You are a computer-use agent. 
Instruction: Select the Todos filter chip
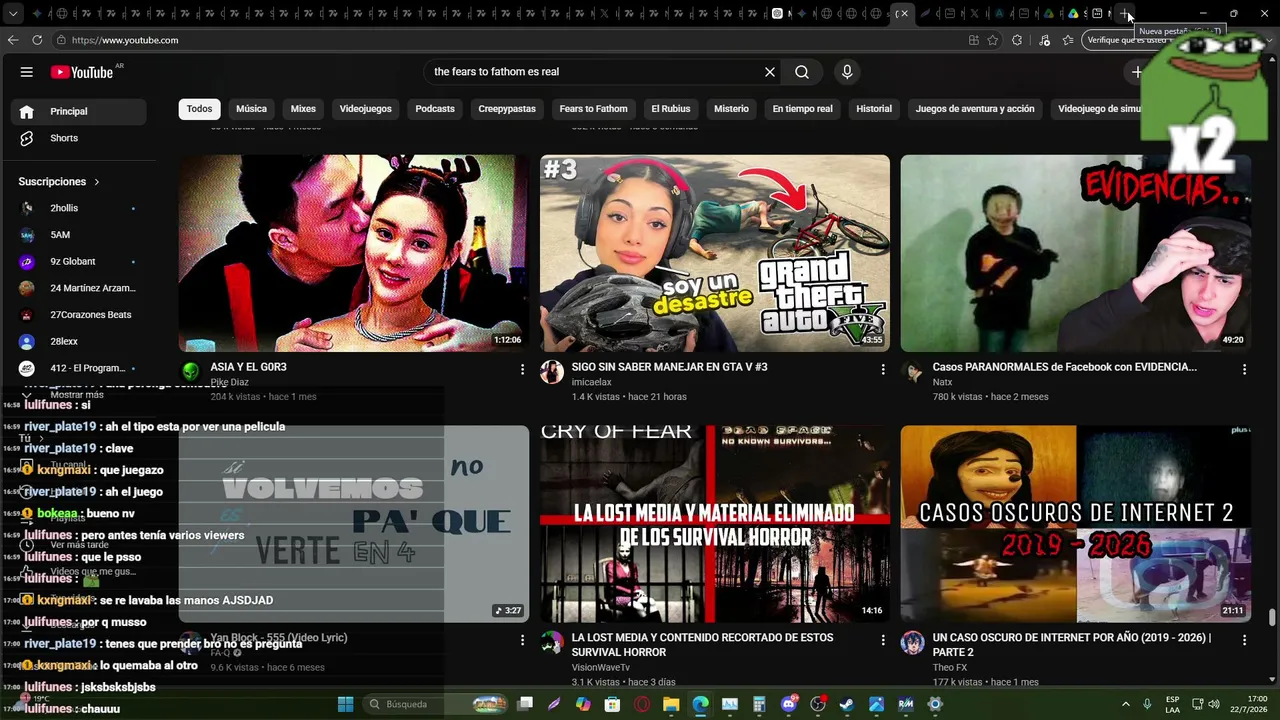pos(199,109)
